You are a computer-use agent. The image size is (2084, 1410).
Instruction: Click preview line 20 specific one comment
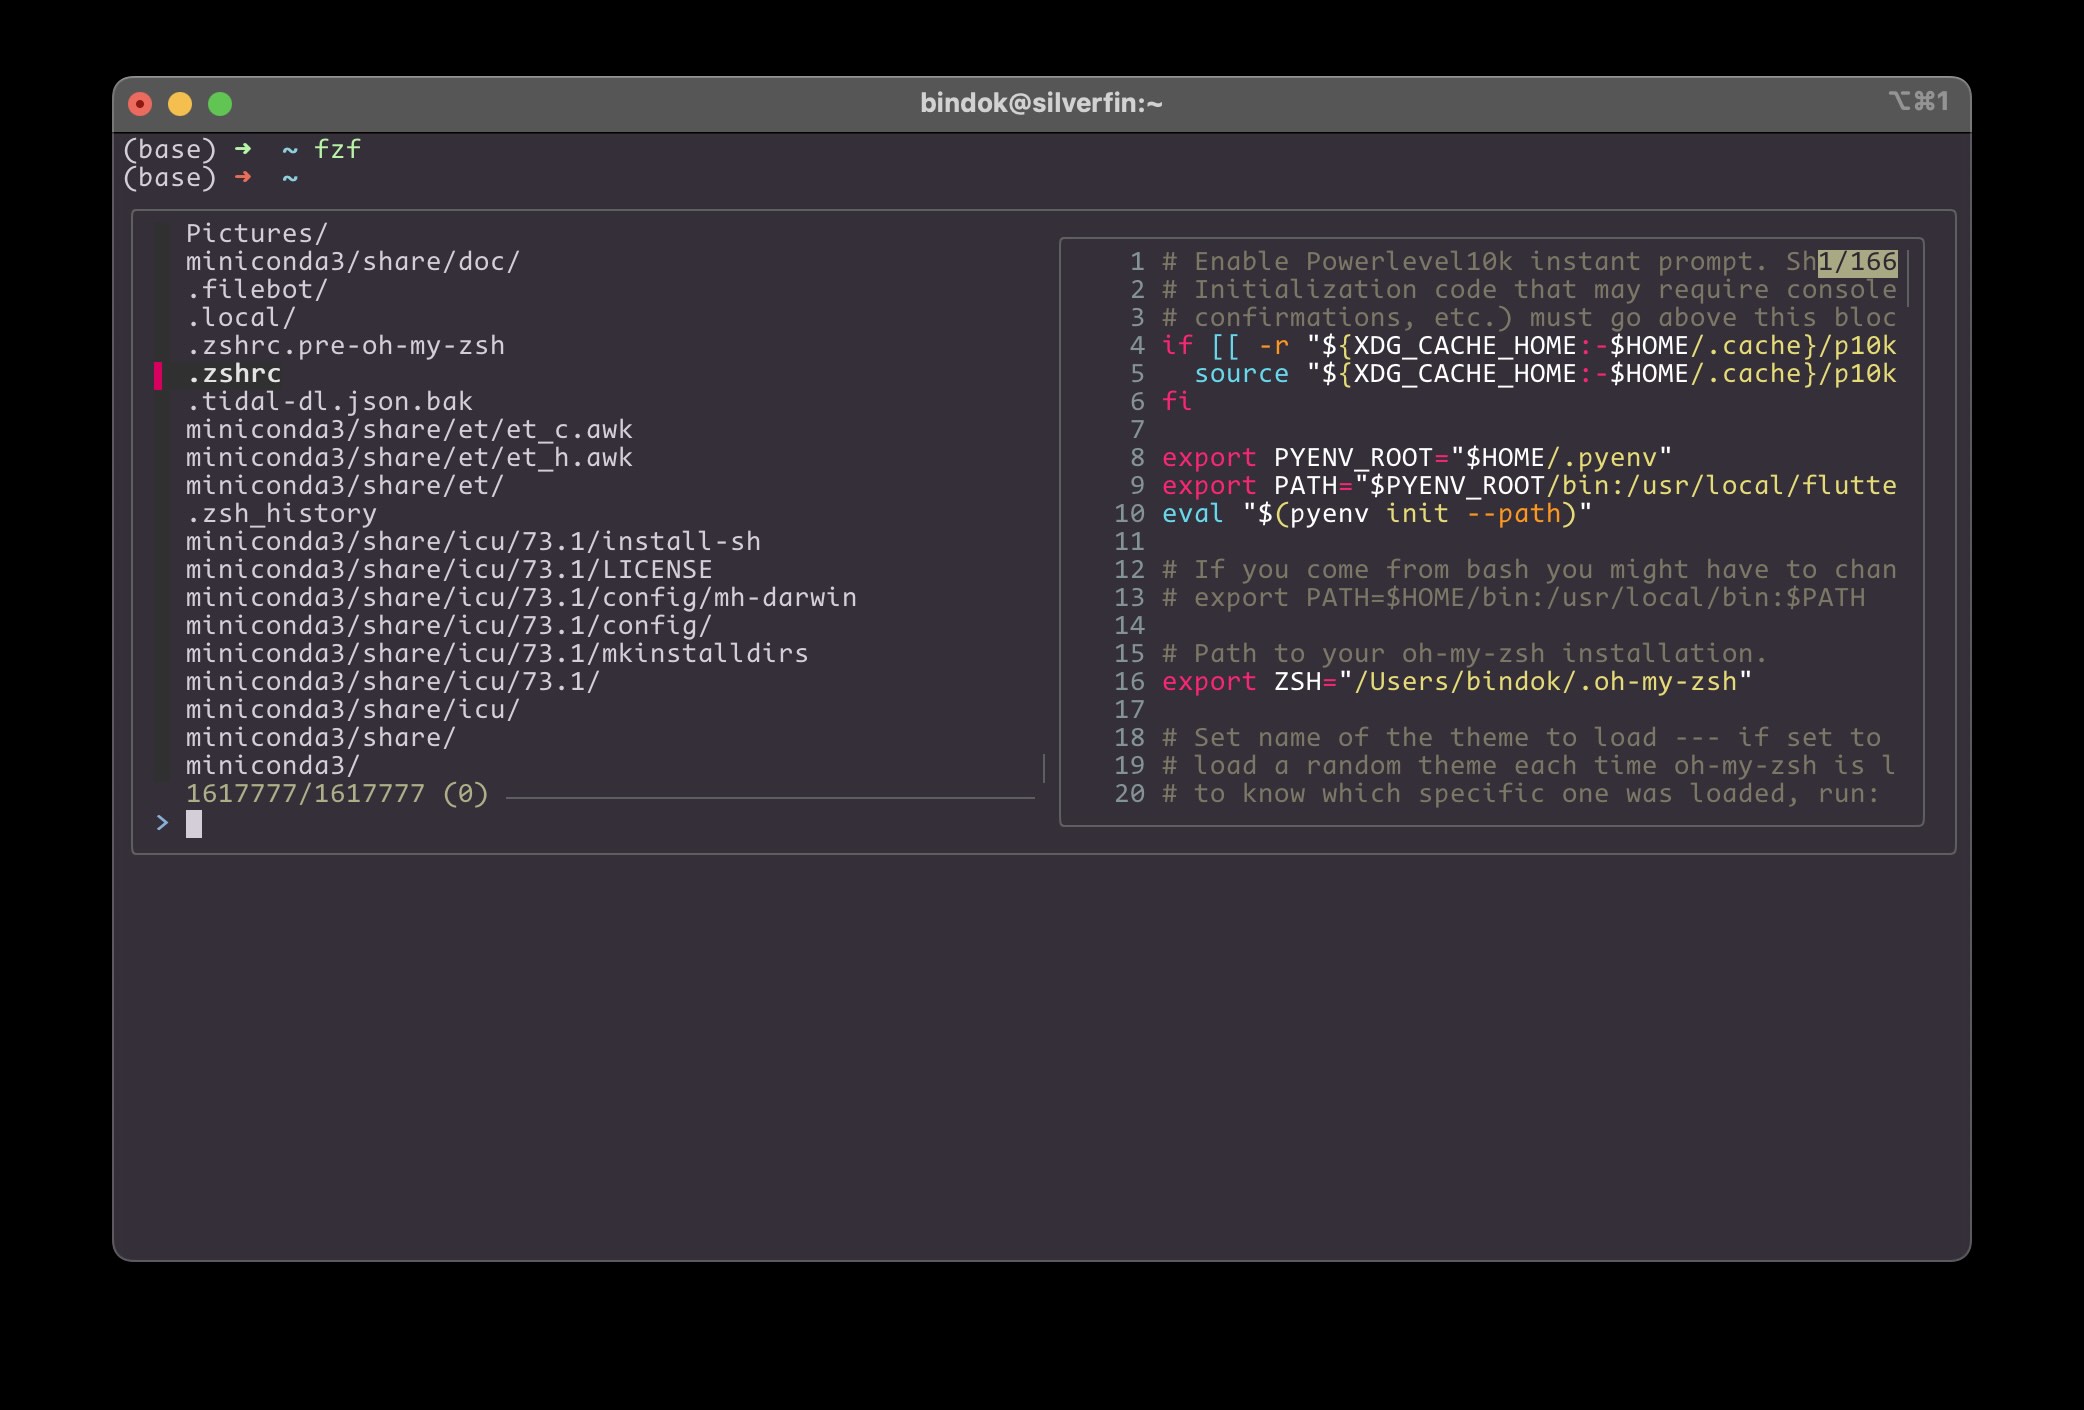click(1521, 793)
